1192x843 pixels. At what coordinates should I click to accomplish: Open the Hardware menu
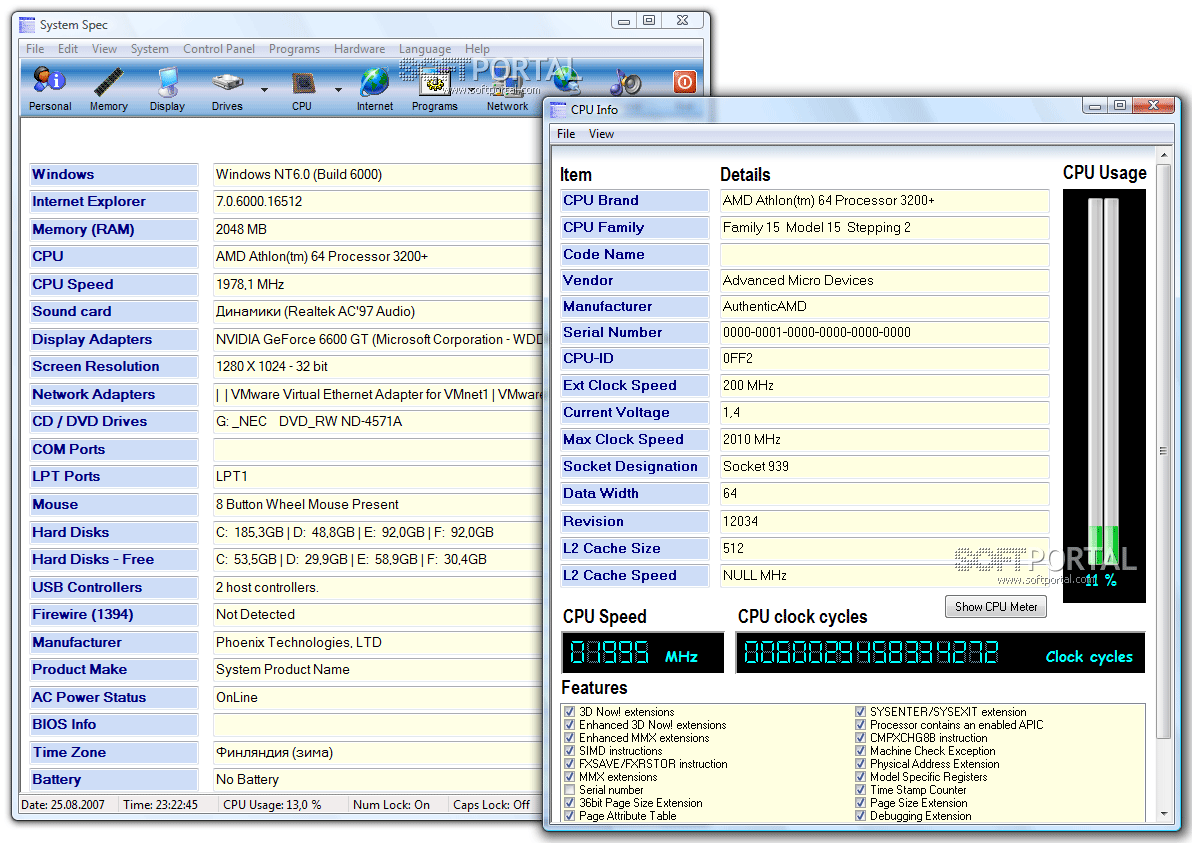(x=360, y=49)
